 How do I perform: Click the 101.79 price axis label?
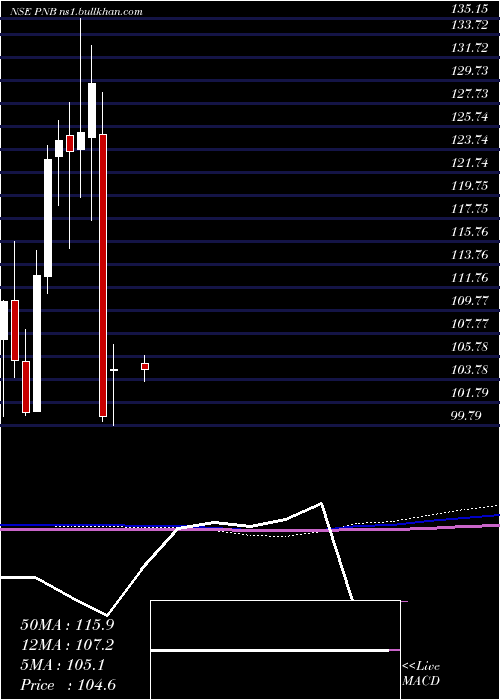pyautogui.click(x=470, y=393)
